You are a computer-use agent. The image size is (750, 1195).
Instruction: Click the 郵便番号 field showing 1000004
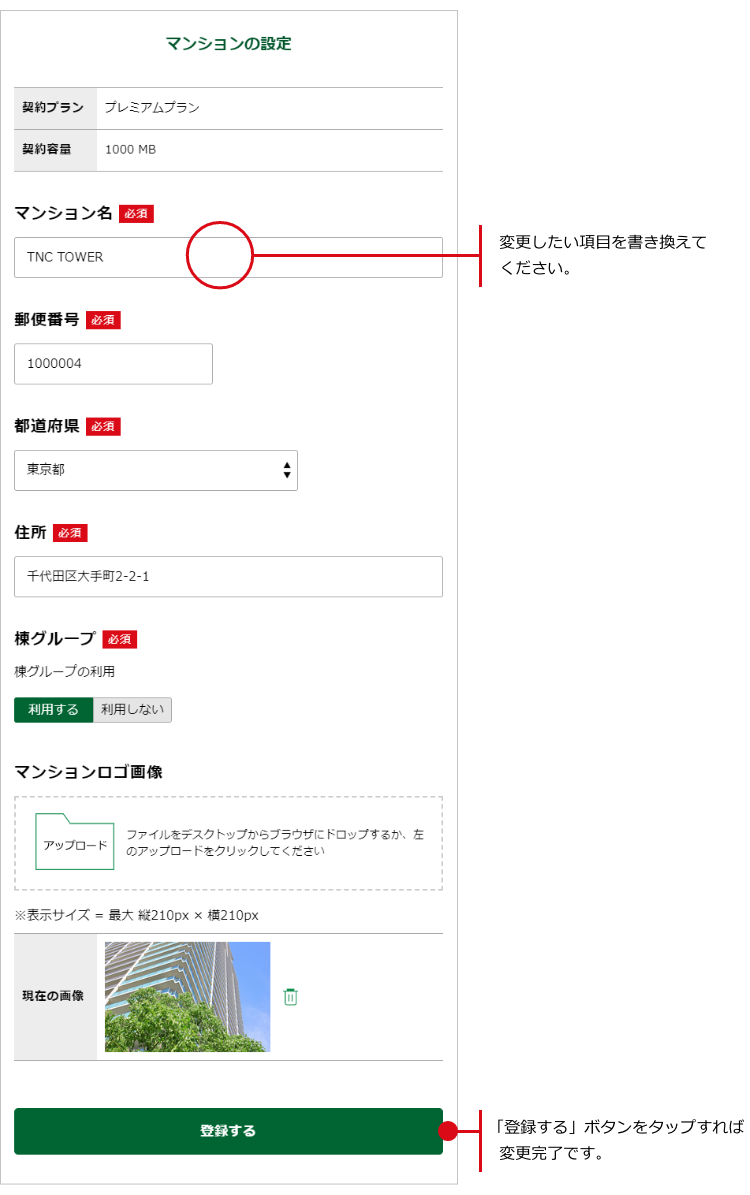pos(113,364)
